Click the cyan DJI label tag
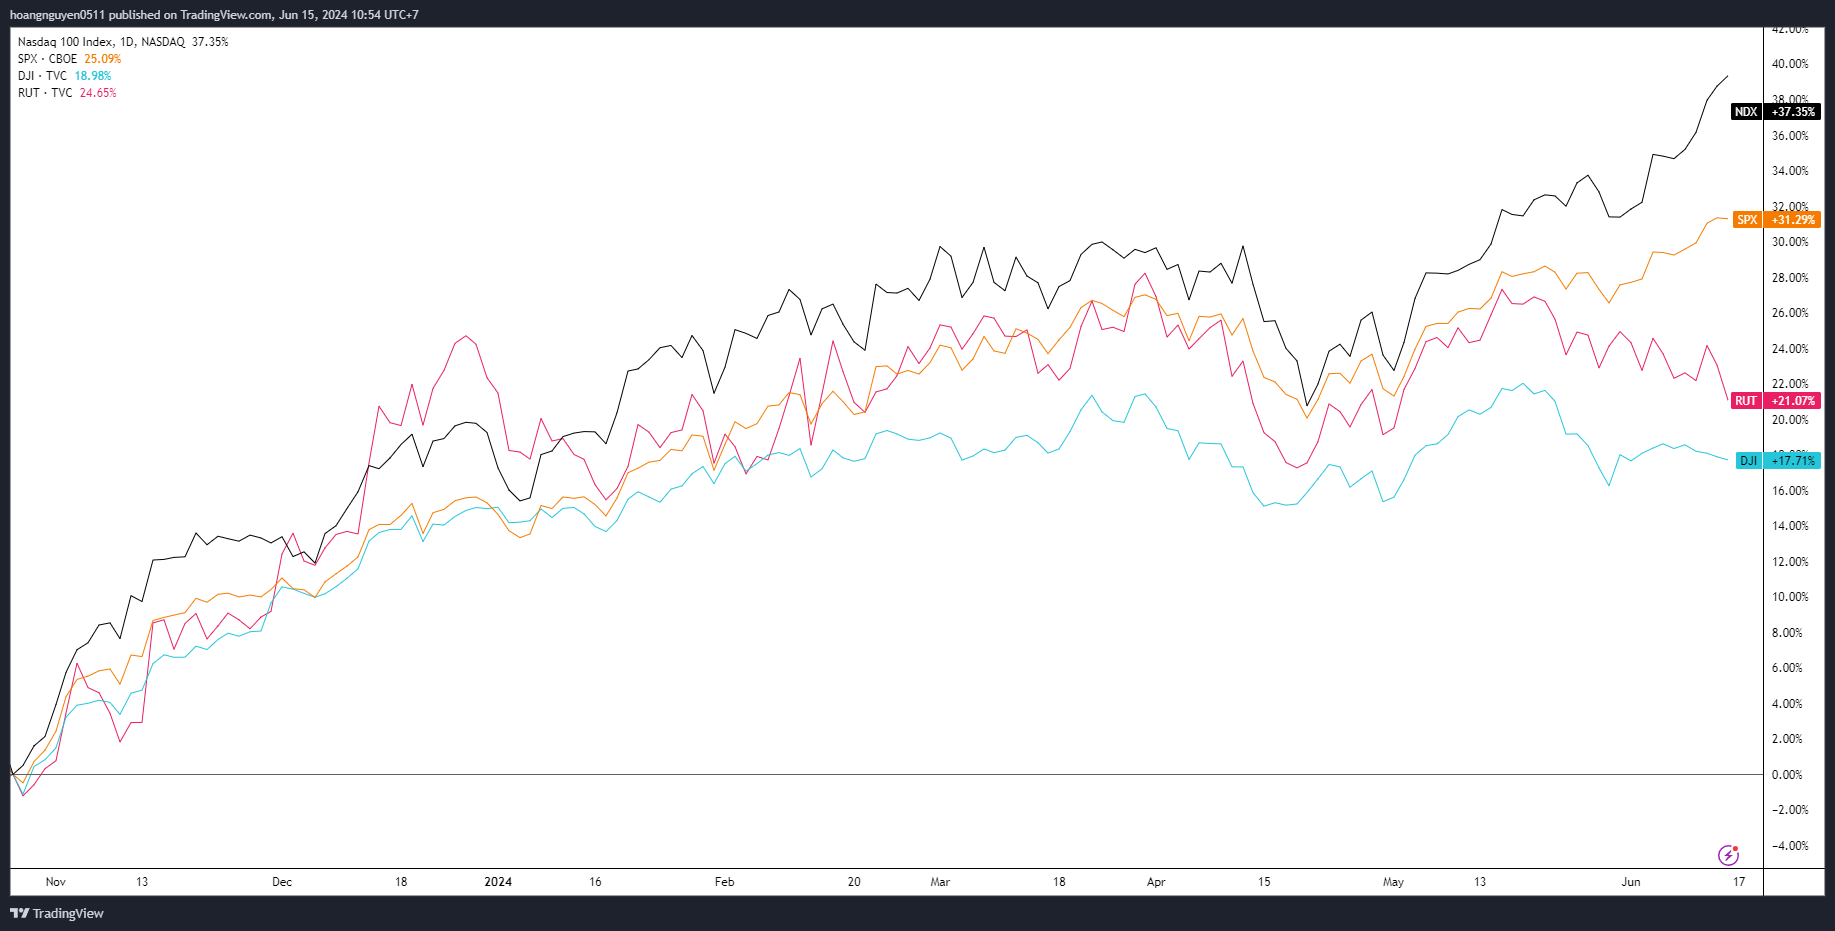Viewport: 1835px width, 931px height. coord(1748,461)
